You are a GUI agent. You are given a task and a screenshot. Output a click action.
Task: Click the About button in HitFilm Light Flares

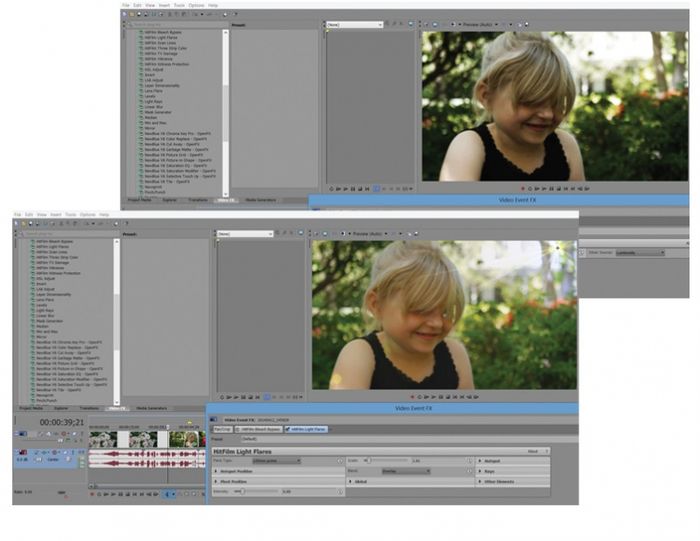[x=532, y=451]
